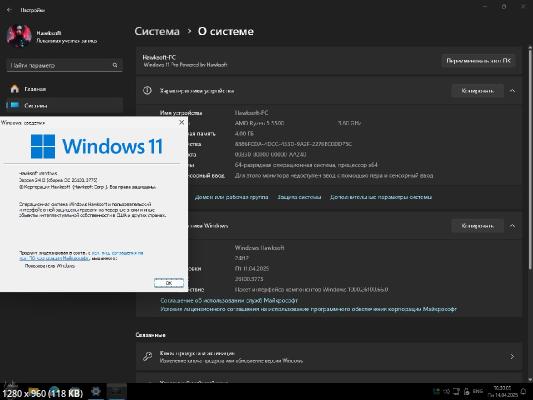The width and height of the screenshot is (533, 400).
Task: Open 'Соглашение об использовании служб Майкрософт' link
Action: pyautogui.click(x=229, y=300)
